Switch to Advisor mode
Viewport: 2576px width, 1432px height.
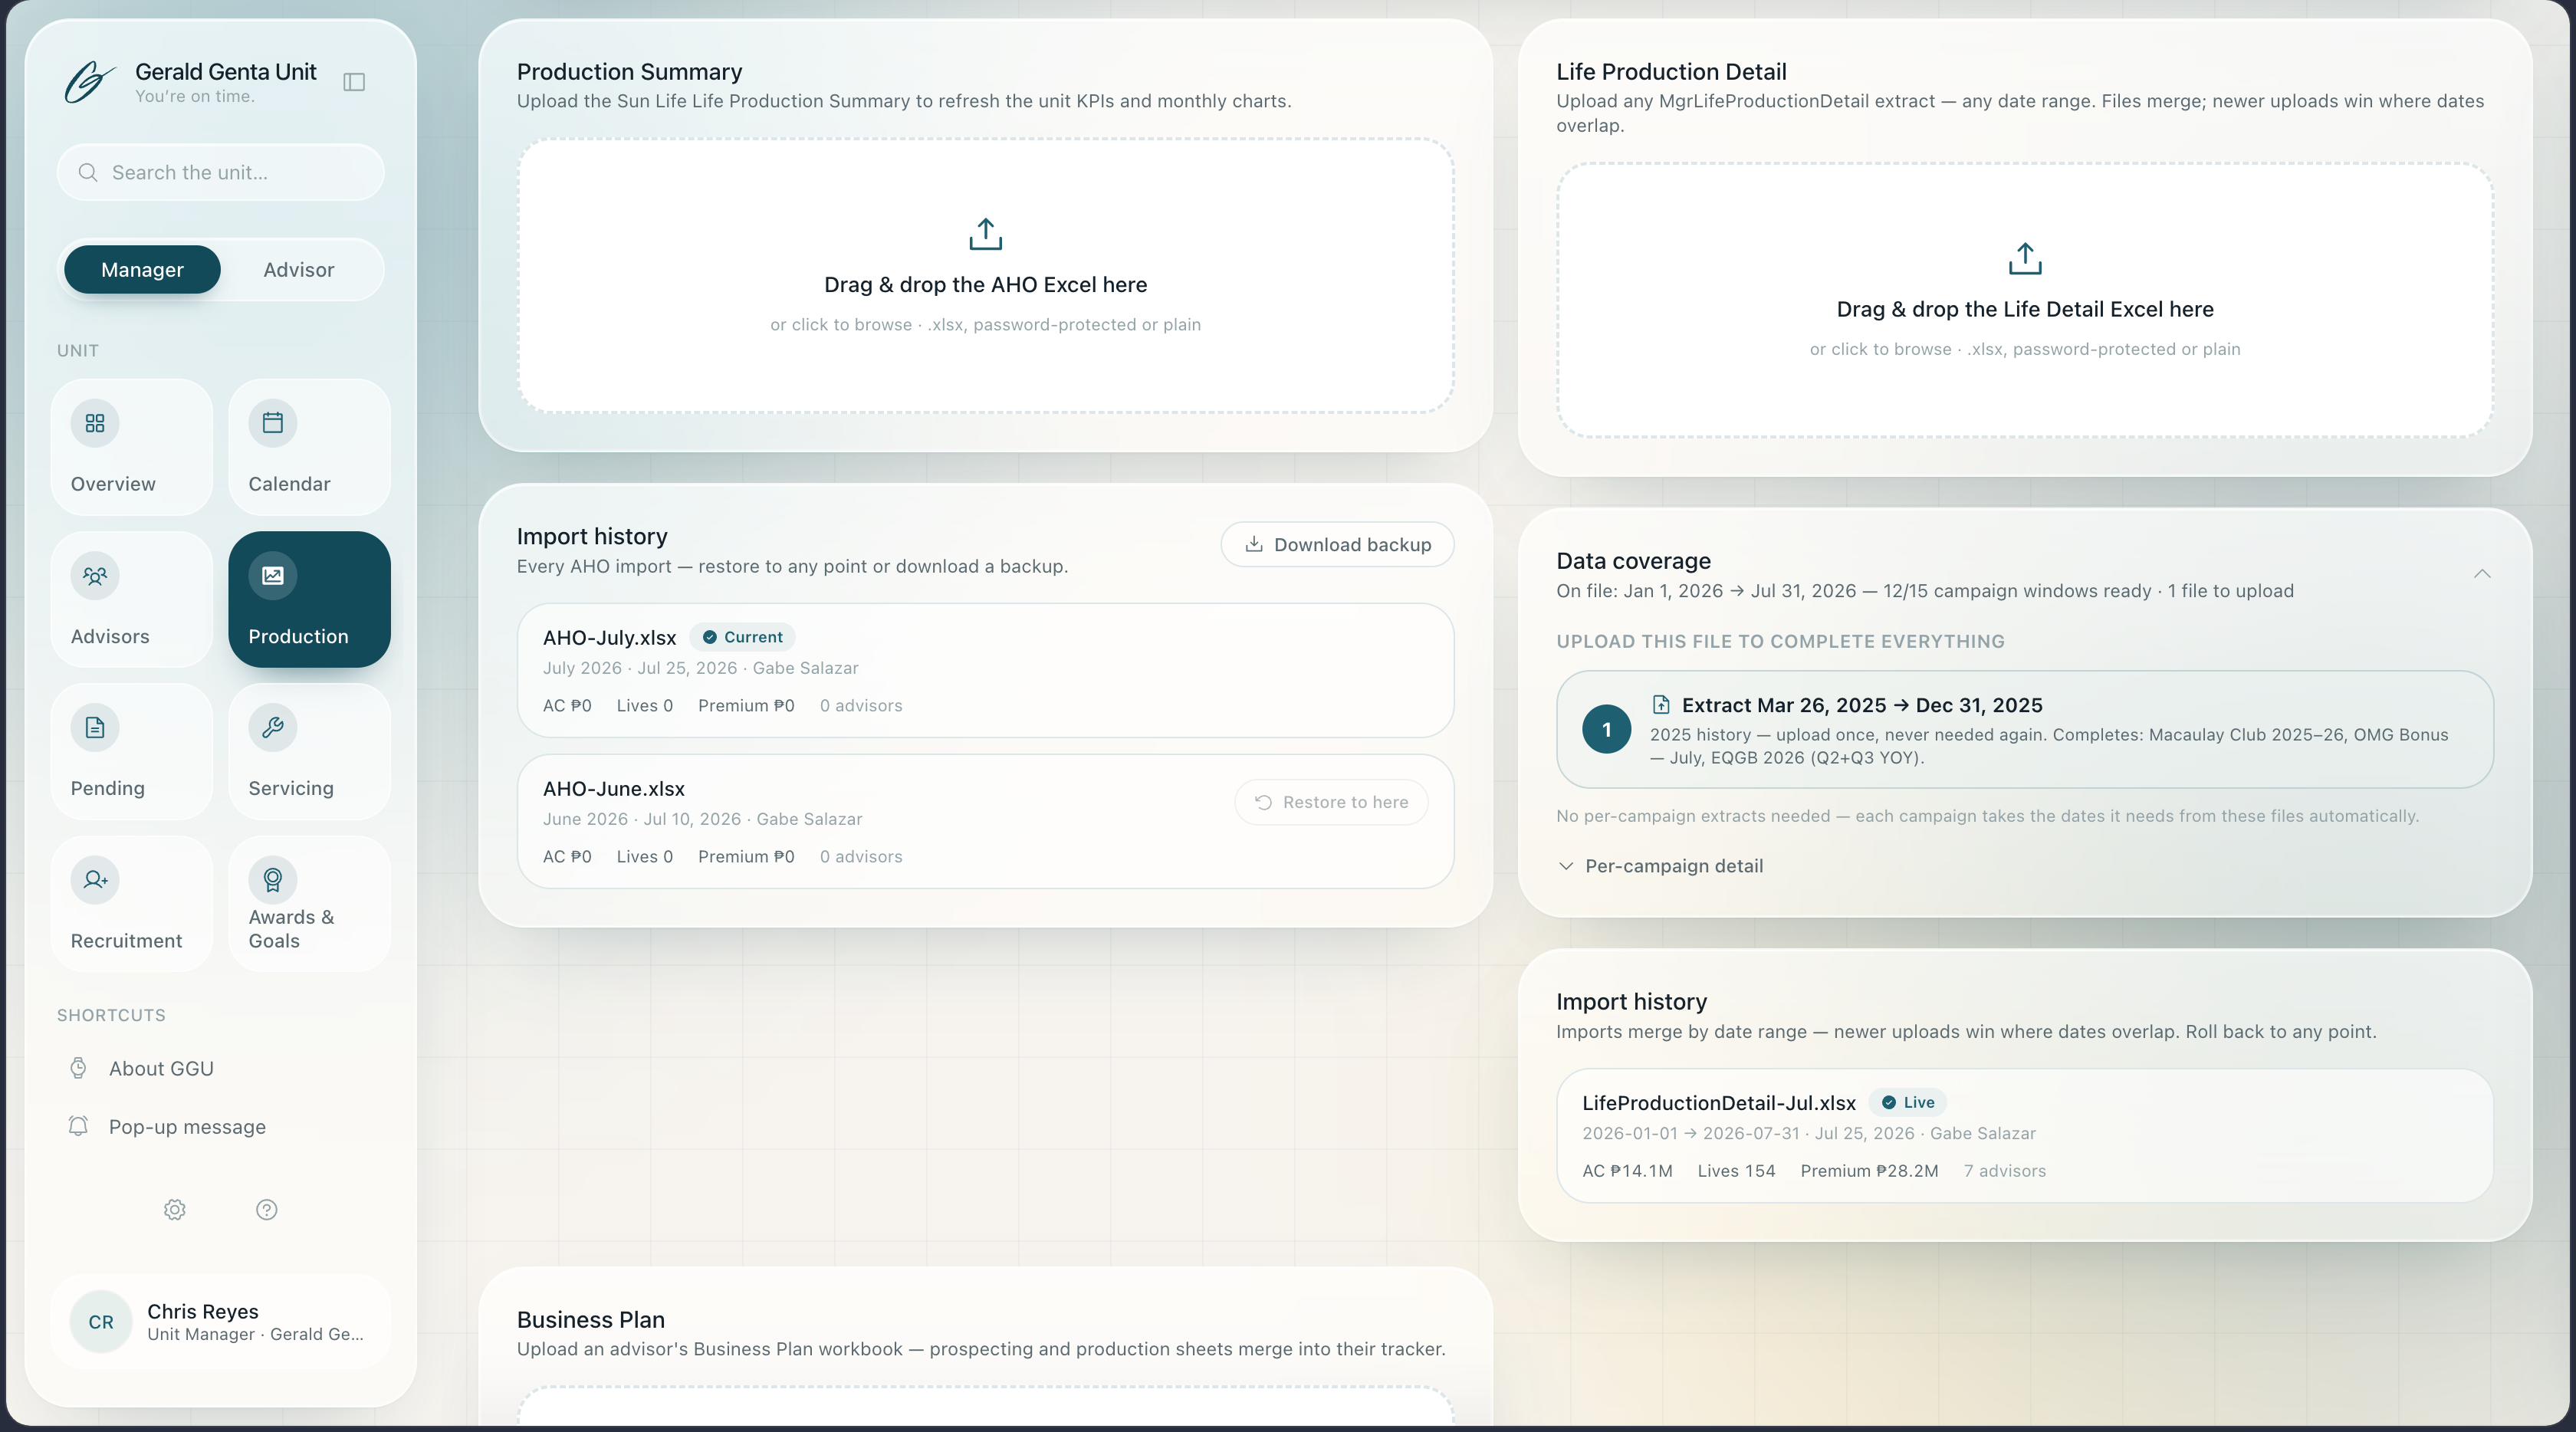[299, 270]
